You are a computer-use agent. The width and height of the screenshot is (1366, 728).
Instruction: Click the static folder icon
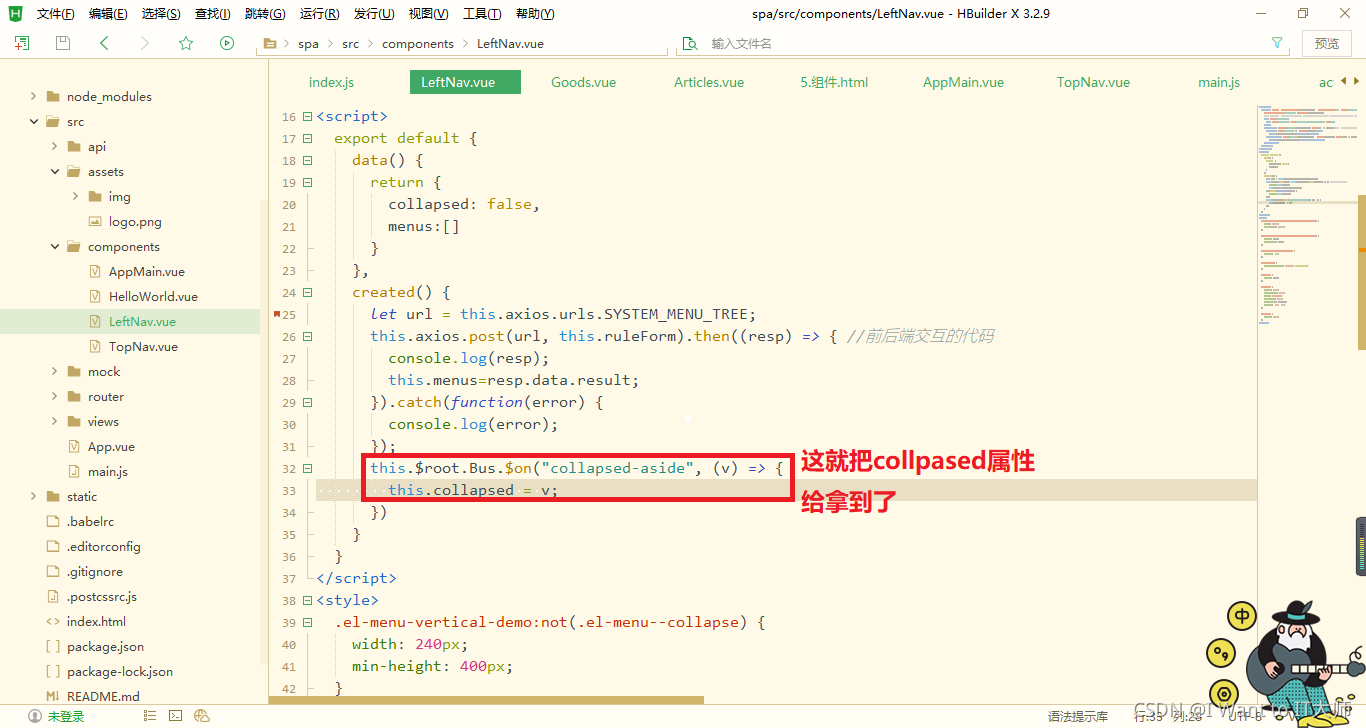pos(54,497)
